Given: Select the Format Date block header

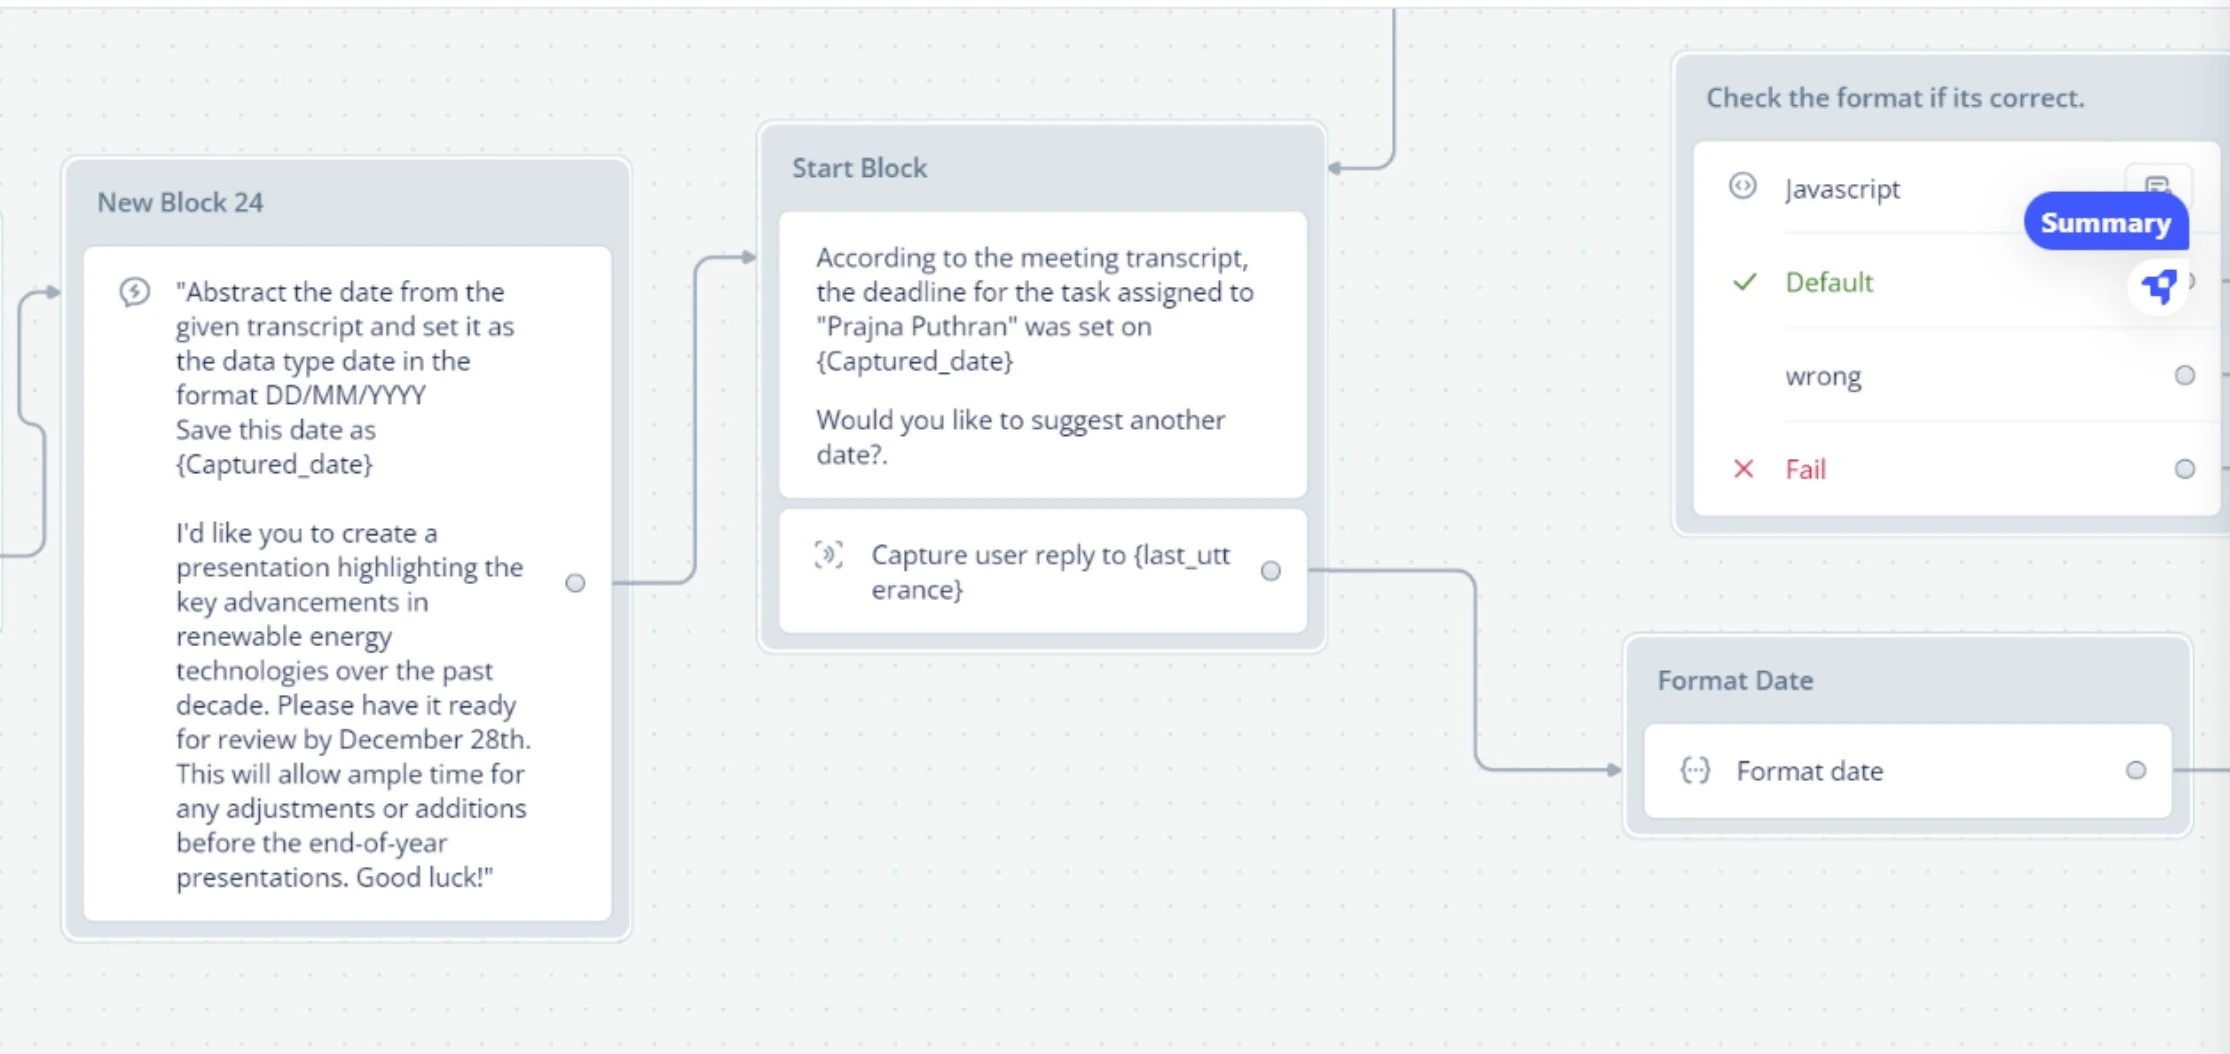Looking at the screenshot, I should (1735, 680).
